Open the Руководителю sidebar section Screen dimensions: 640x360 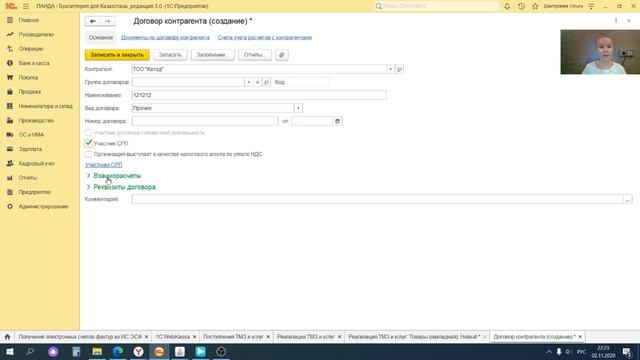[x=36, y=34]
